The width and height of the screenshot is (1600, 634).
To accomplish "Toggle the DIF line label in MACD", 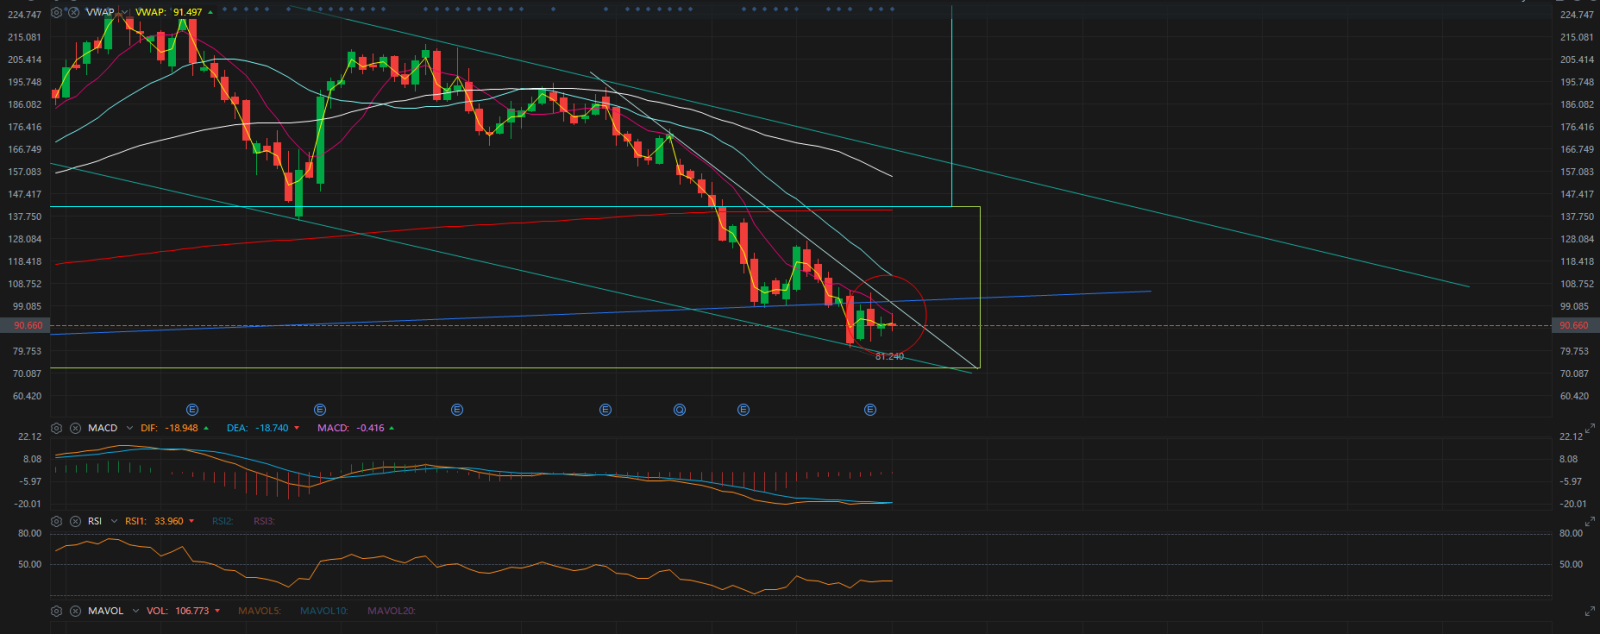I will pyautogui.click(x=149, y=428).
